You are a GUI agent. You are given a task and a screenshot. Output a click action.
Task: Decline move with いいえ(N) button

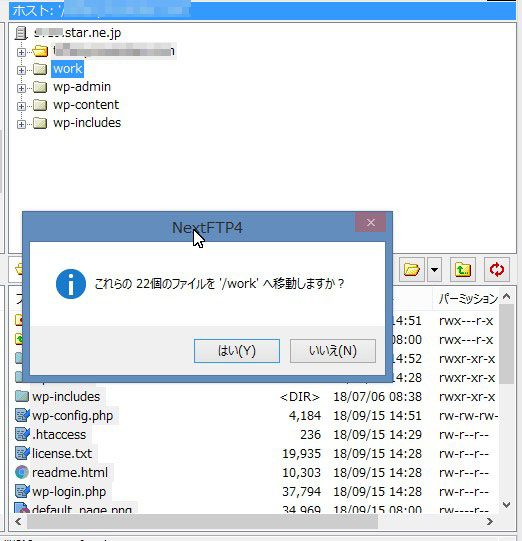333,351
